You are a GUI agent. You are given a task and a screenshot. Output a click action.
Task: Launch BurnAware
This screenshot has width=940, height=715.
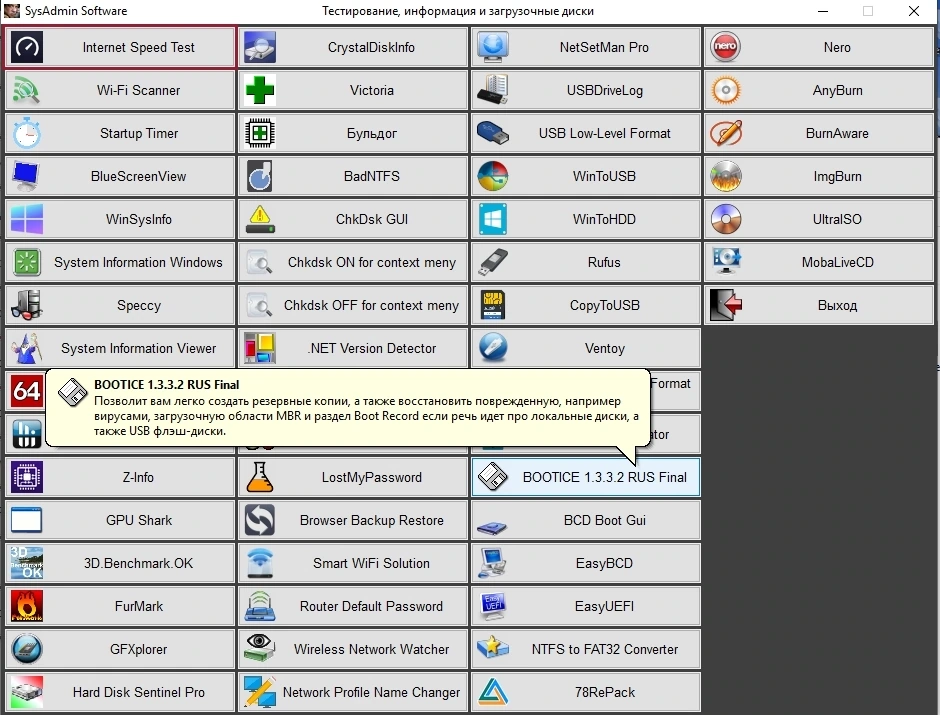coord(819,133)
